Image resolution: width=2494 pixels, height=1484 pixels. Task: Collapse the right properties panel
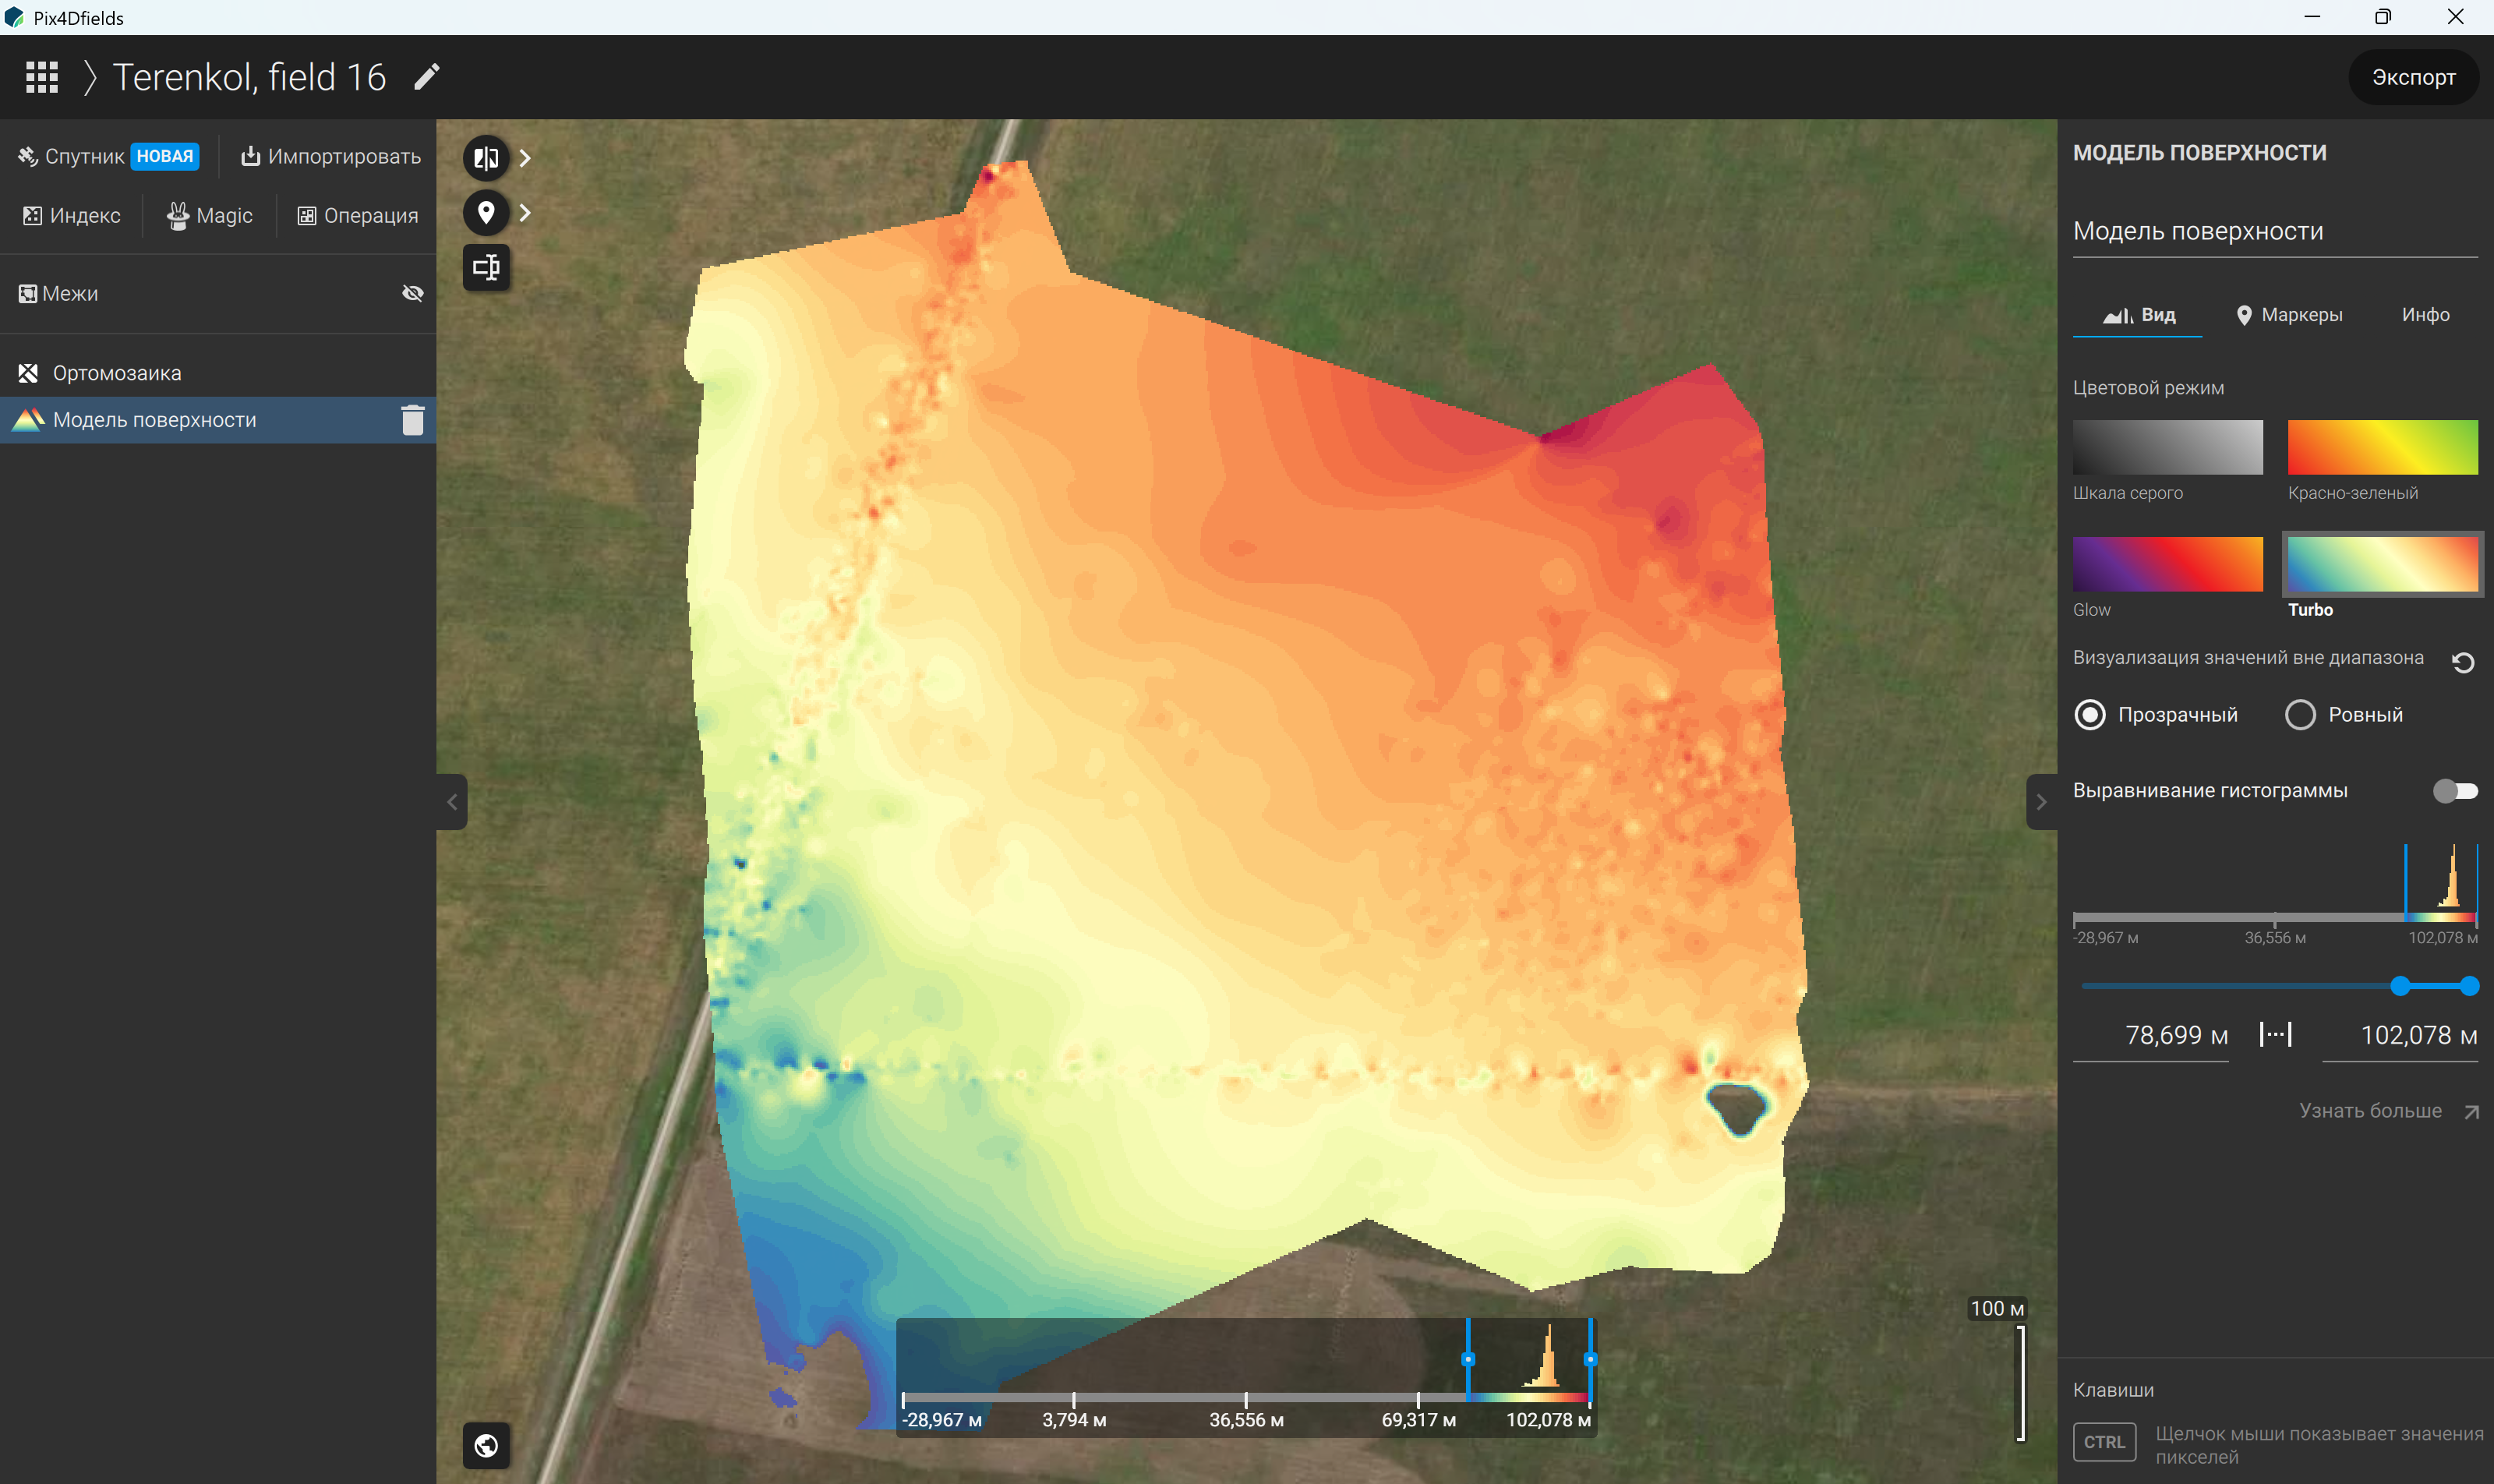pos(2041,802)
